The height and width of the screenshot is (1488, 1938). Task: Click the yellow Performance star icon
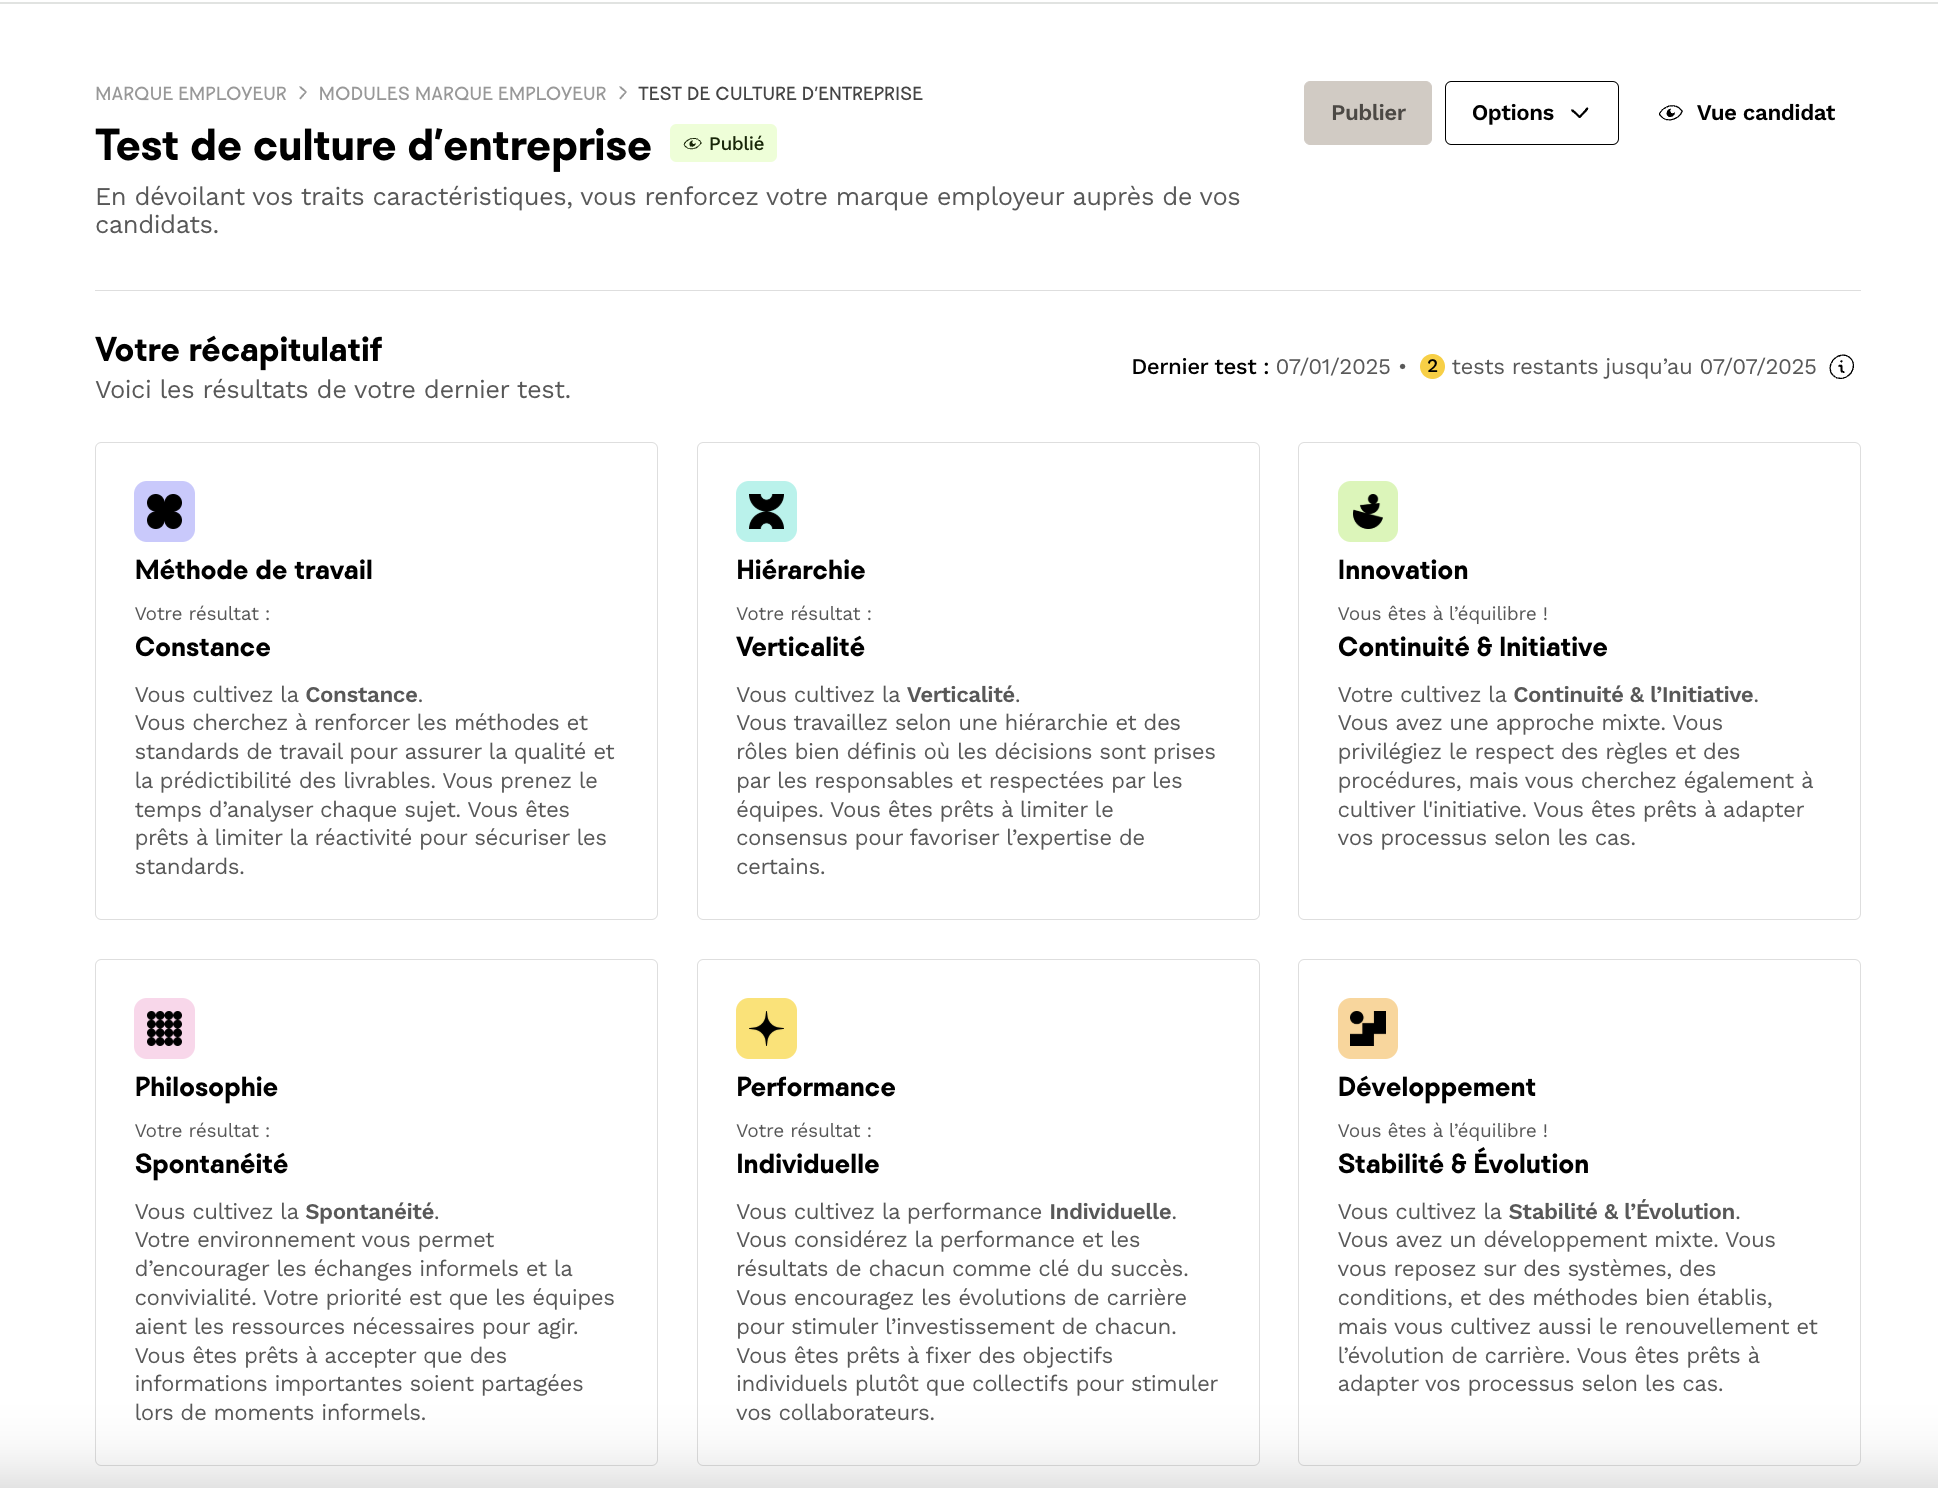click(x=766, y=1028)
